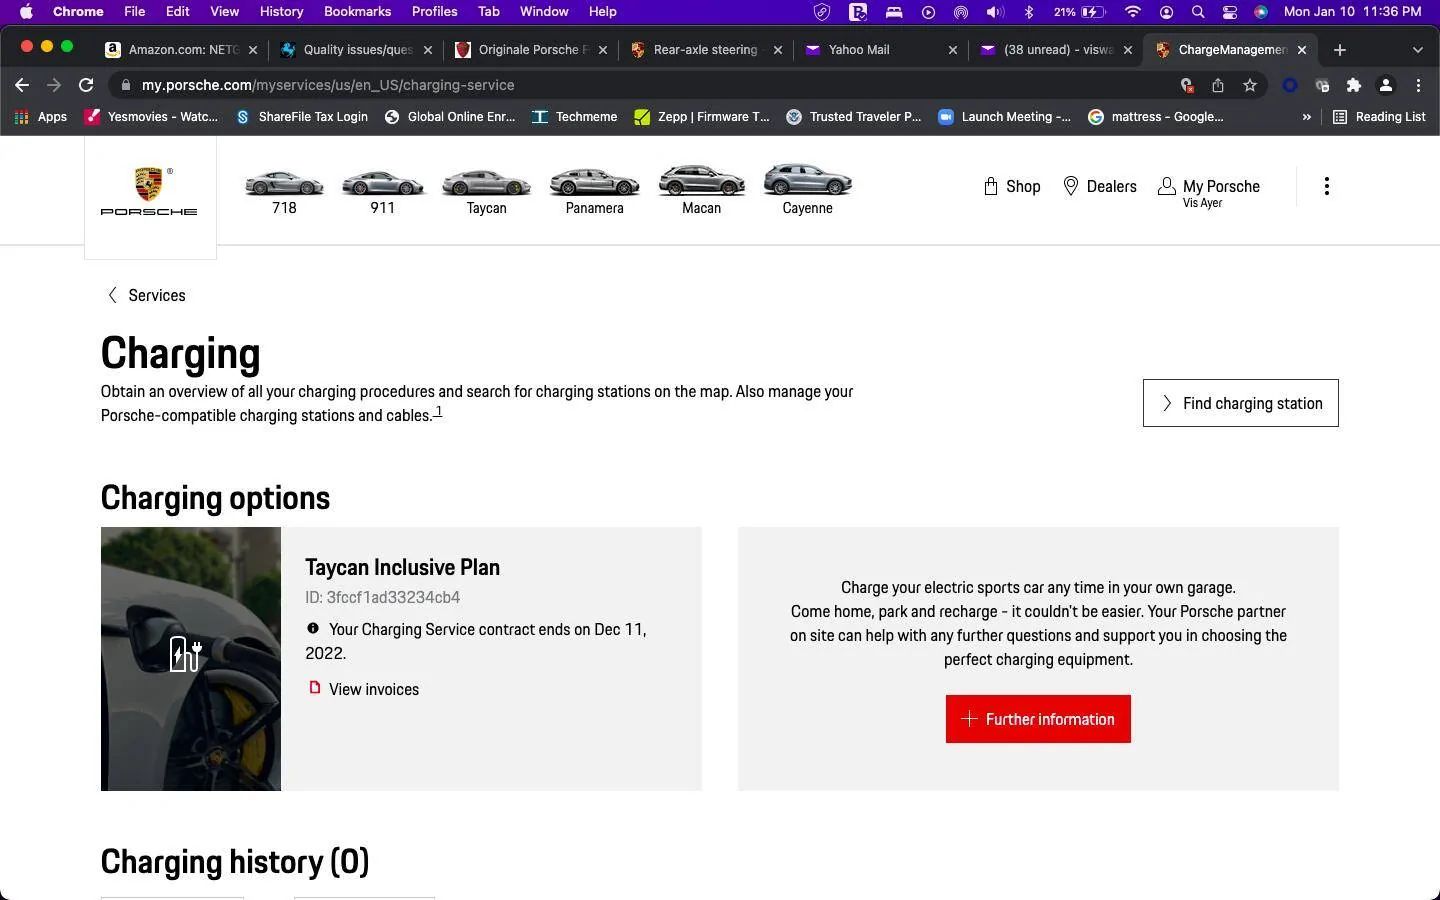This screenshot has width=1440, height=900.
Task: Choose the Cayenne model
Action: coord(807,191)
